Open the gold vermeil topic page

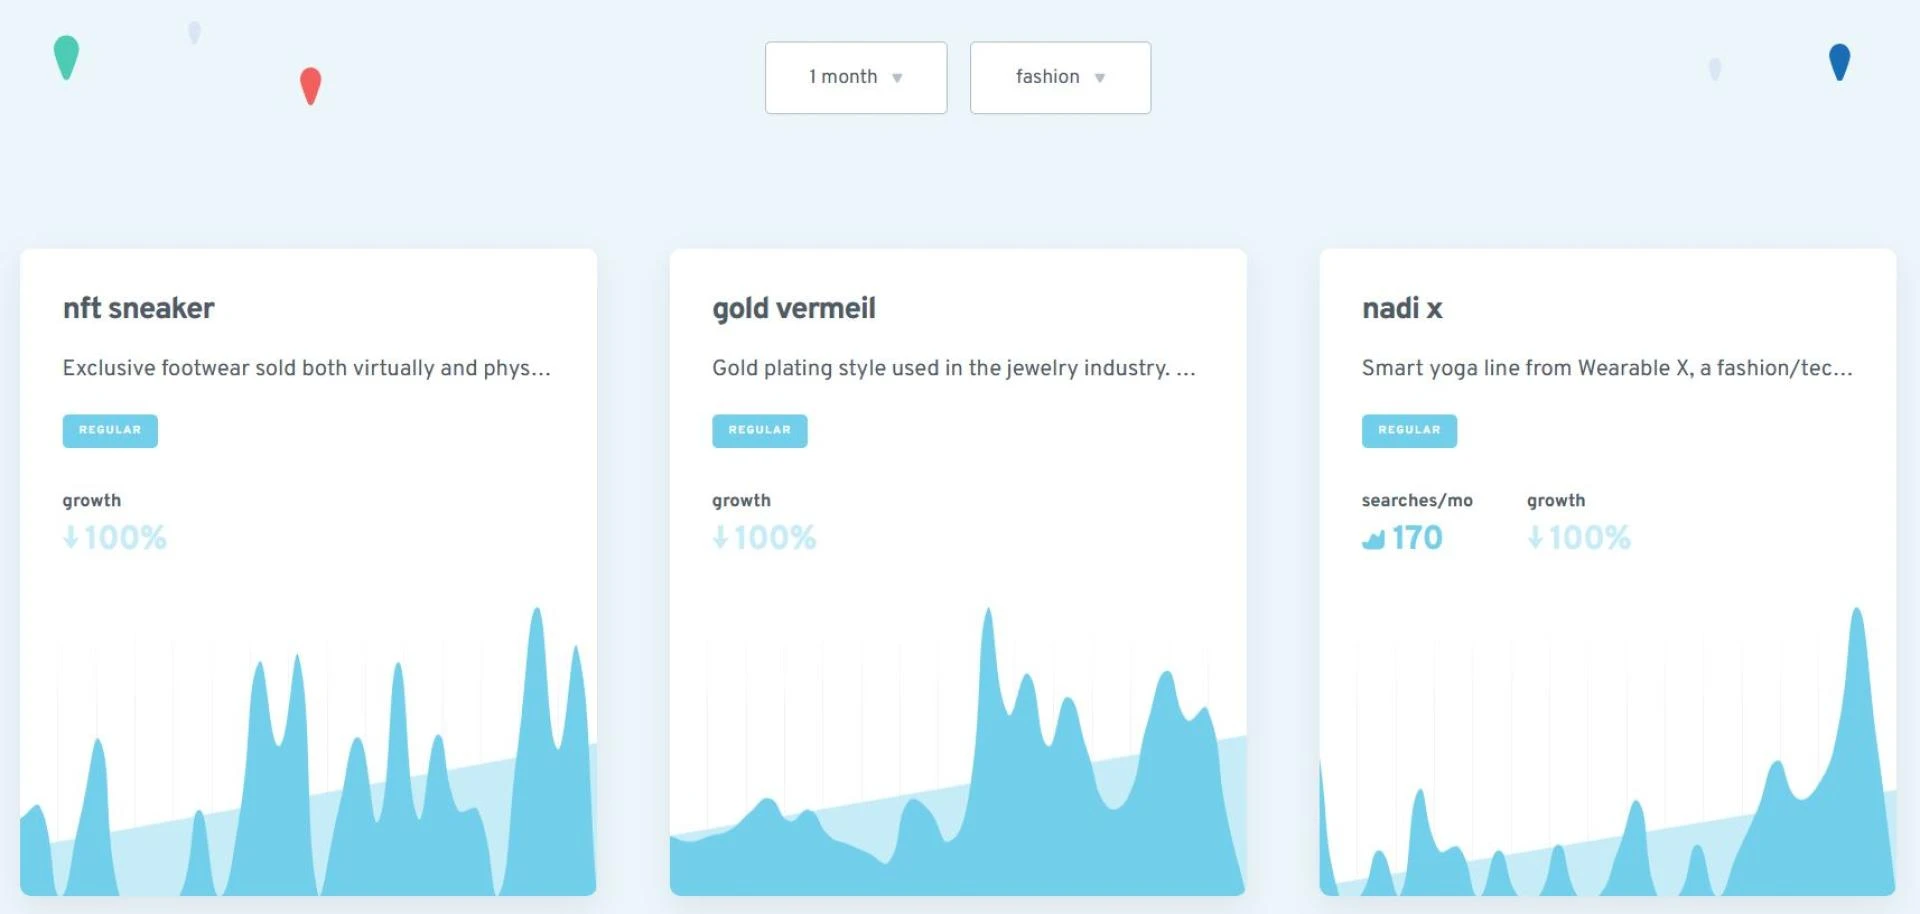click(x=792, y=308)
